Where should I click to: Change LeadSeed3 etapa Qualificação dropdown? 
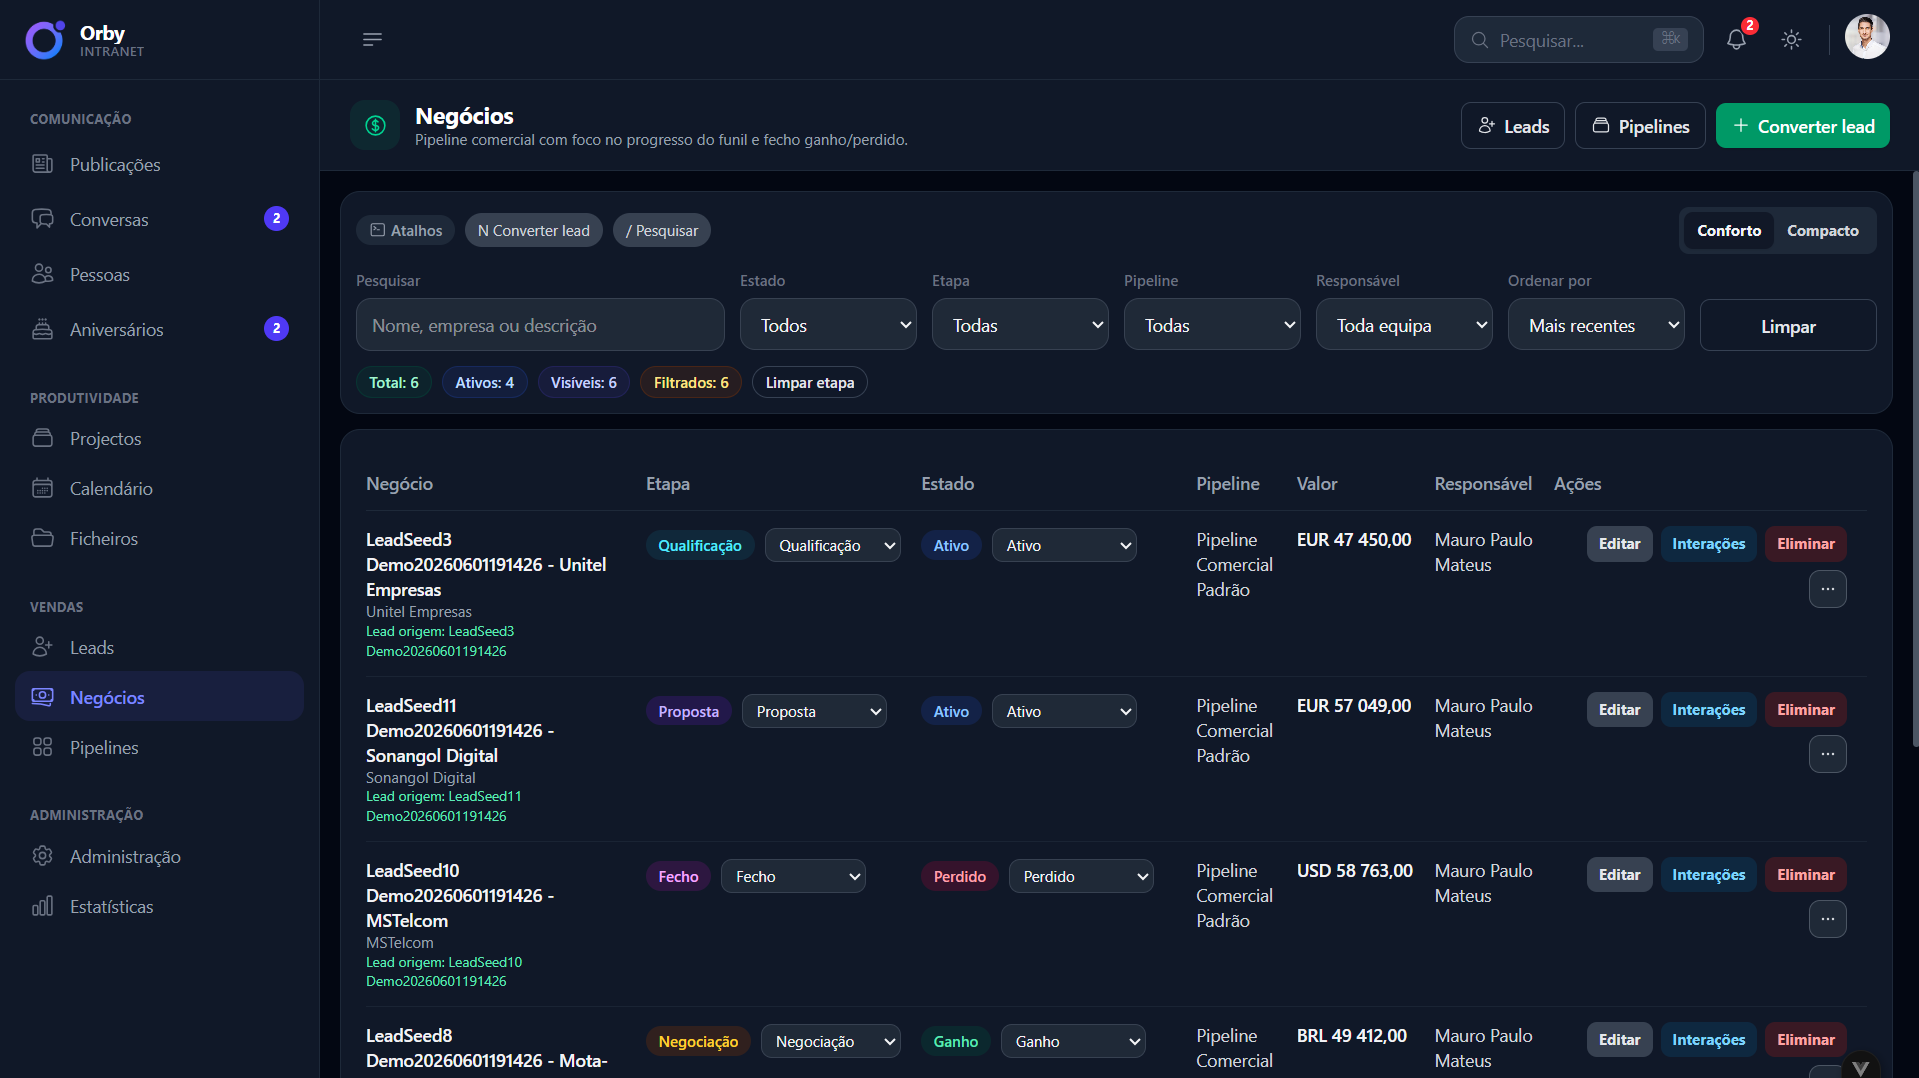click(x=832, y=545)
